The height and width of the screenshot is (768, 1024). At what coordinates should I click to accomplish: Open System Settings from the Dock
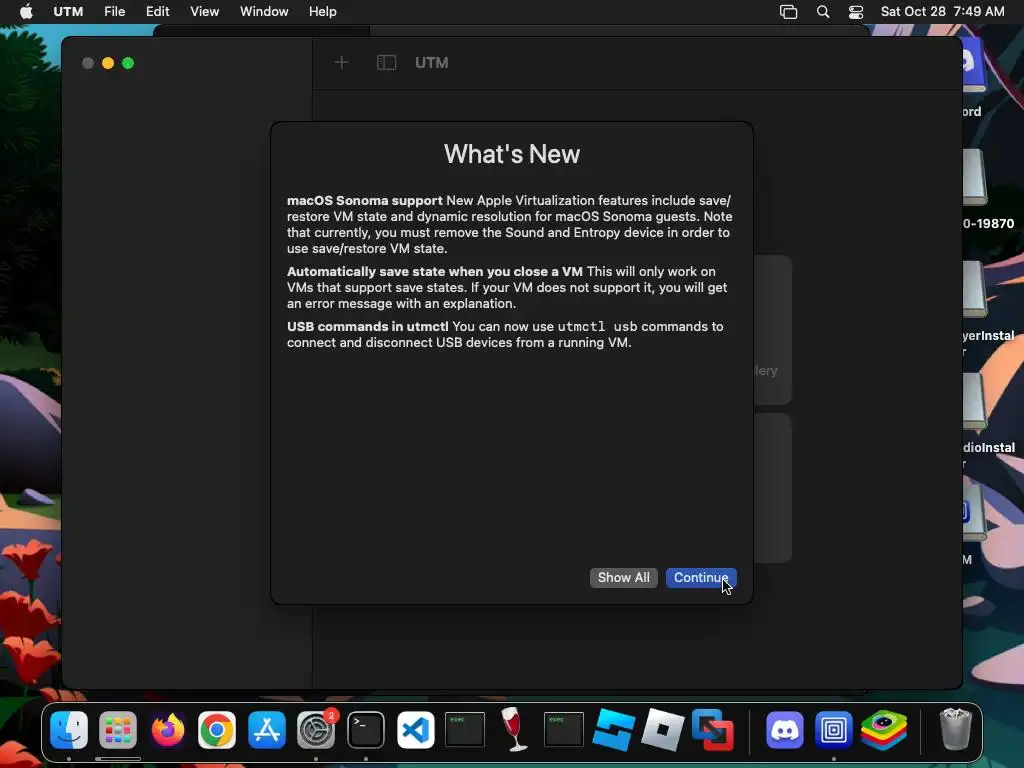point(316,729)
